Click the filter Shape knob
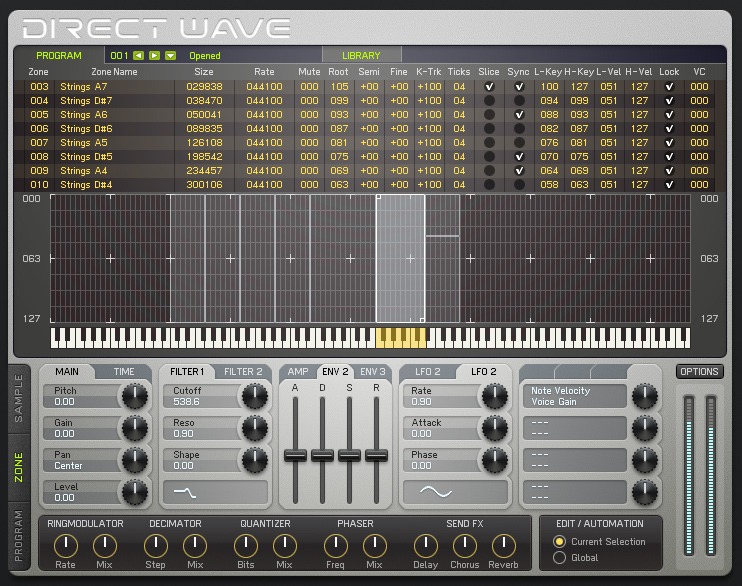Viewport: 742px width, 586px height. 255,460
